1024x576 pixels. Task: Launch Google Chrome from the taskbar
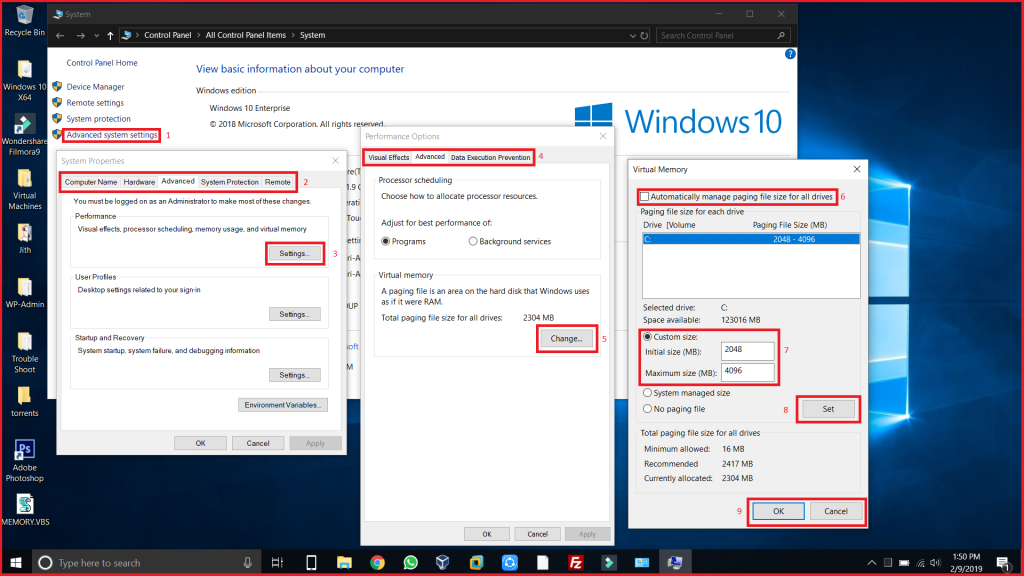point(377,562)
